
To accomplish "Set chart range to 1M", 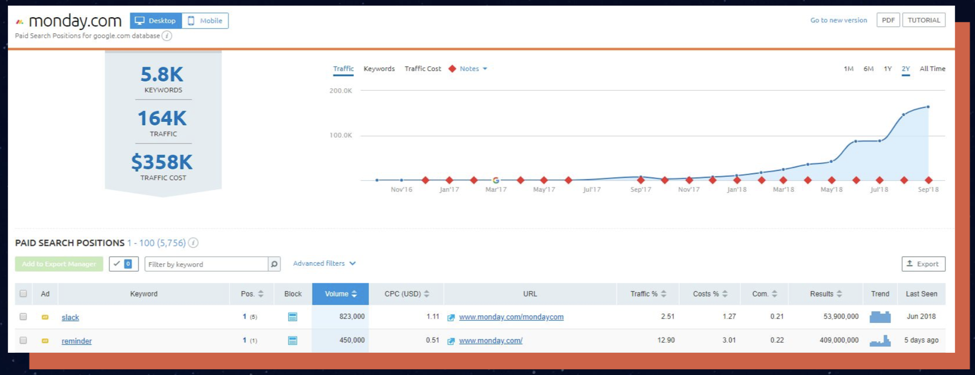I will click(849, 69).
